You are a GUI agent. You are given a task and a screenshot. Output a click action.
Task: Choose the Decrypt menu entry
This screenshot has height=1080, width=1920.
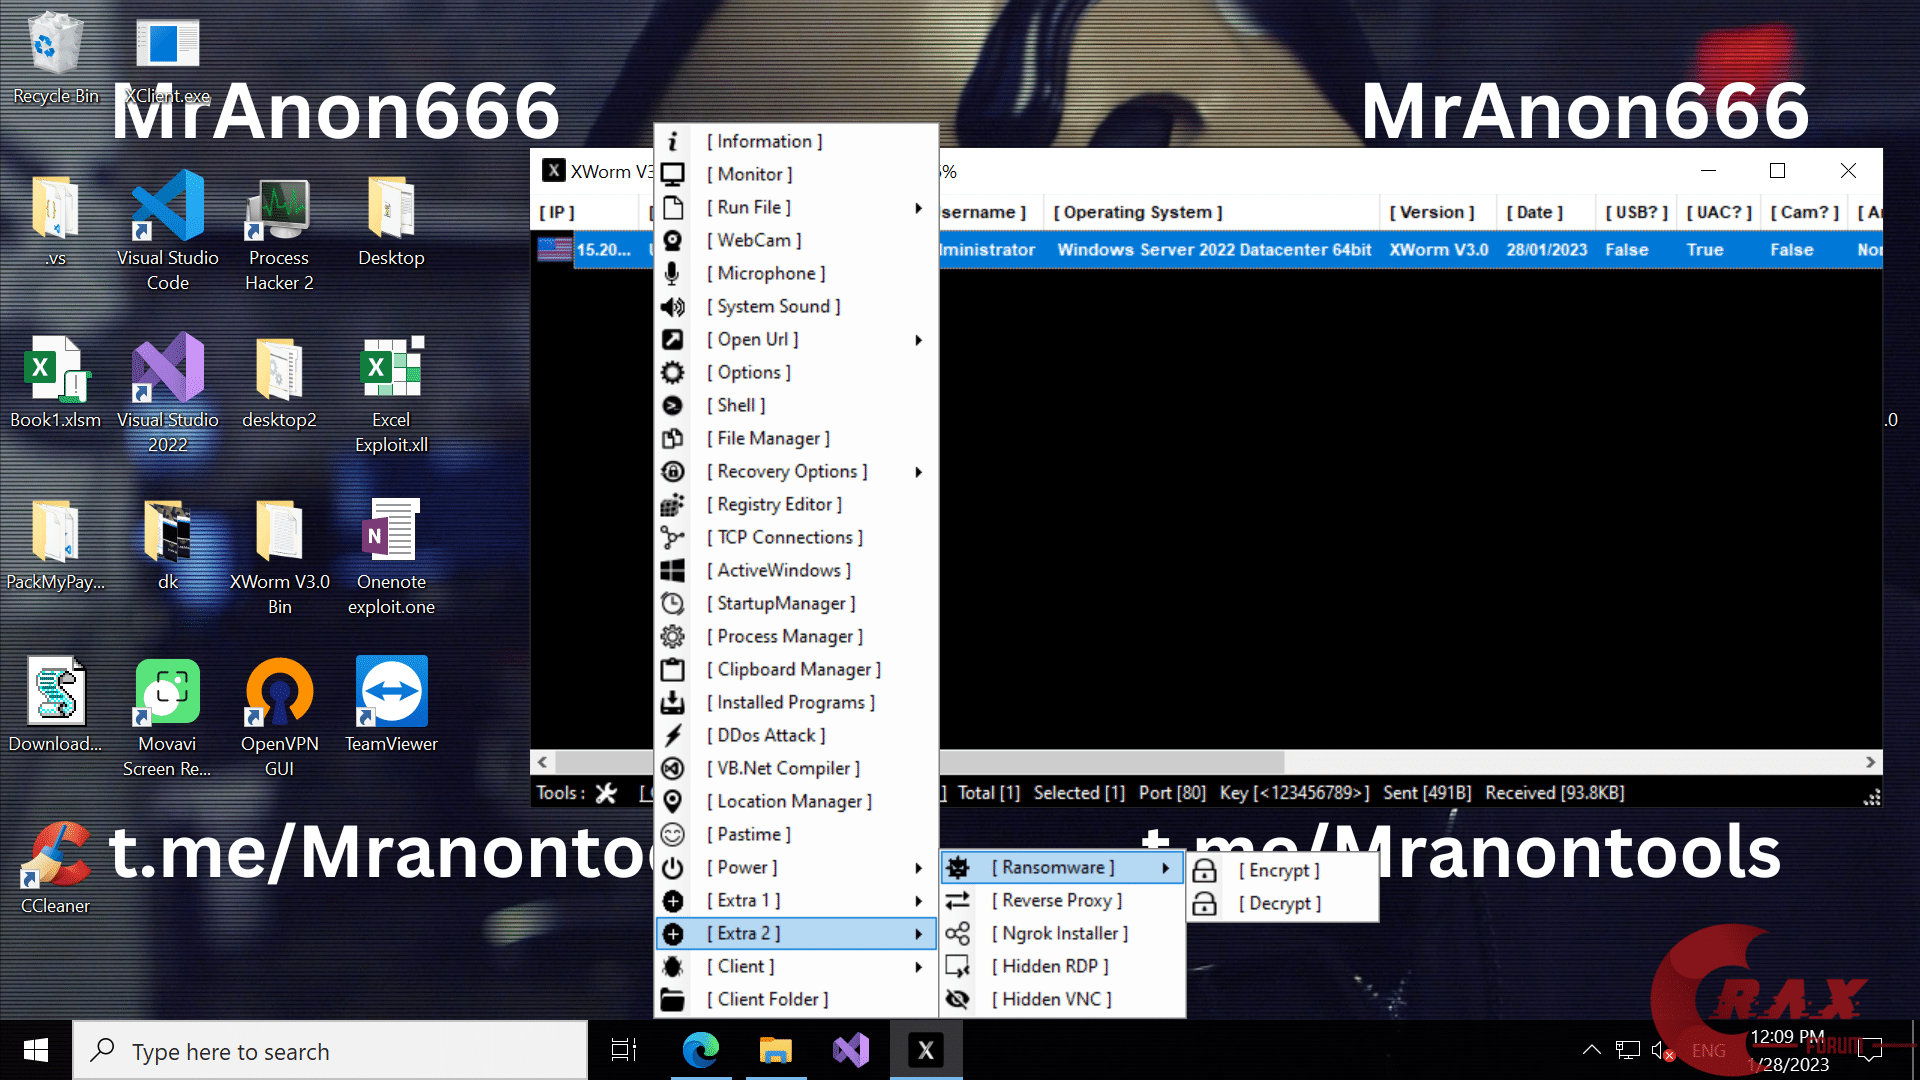click(x=1283, y=903)
